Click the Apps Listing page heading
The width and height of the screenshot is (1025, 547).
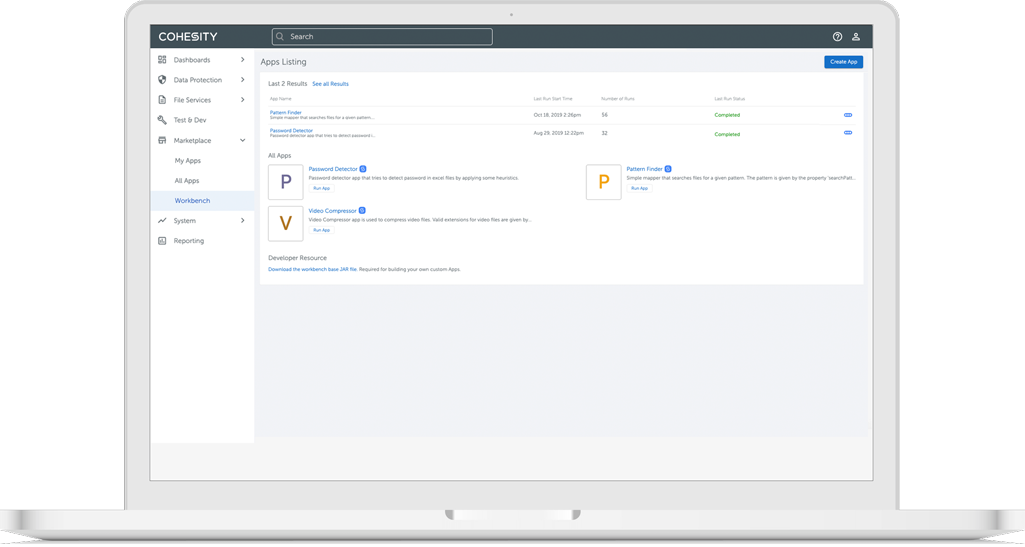pyautogui.click(x=283, y=62)
